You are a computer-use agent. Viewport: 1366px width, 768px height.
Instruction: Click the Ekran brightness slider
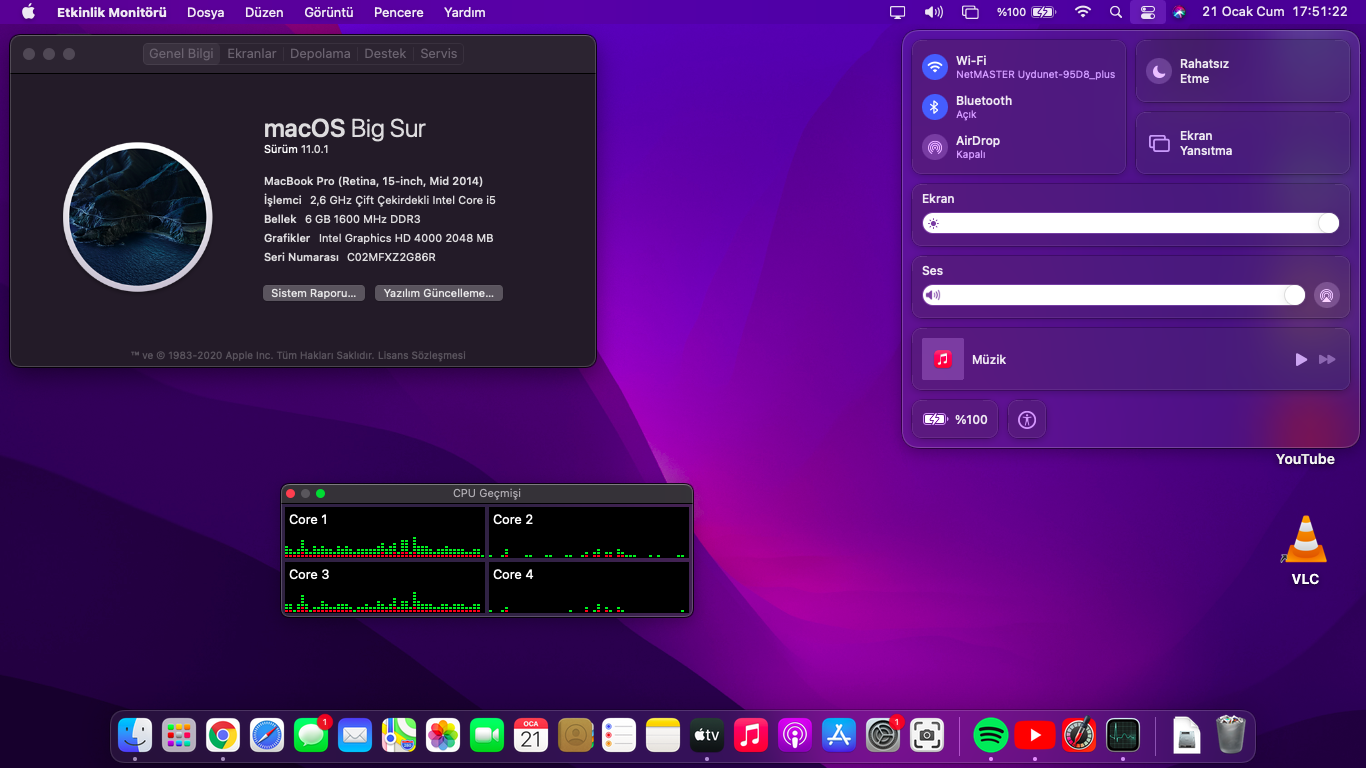click(1130, 223)
